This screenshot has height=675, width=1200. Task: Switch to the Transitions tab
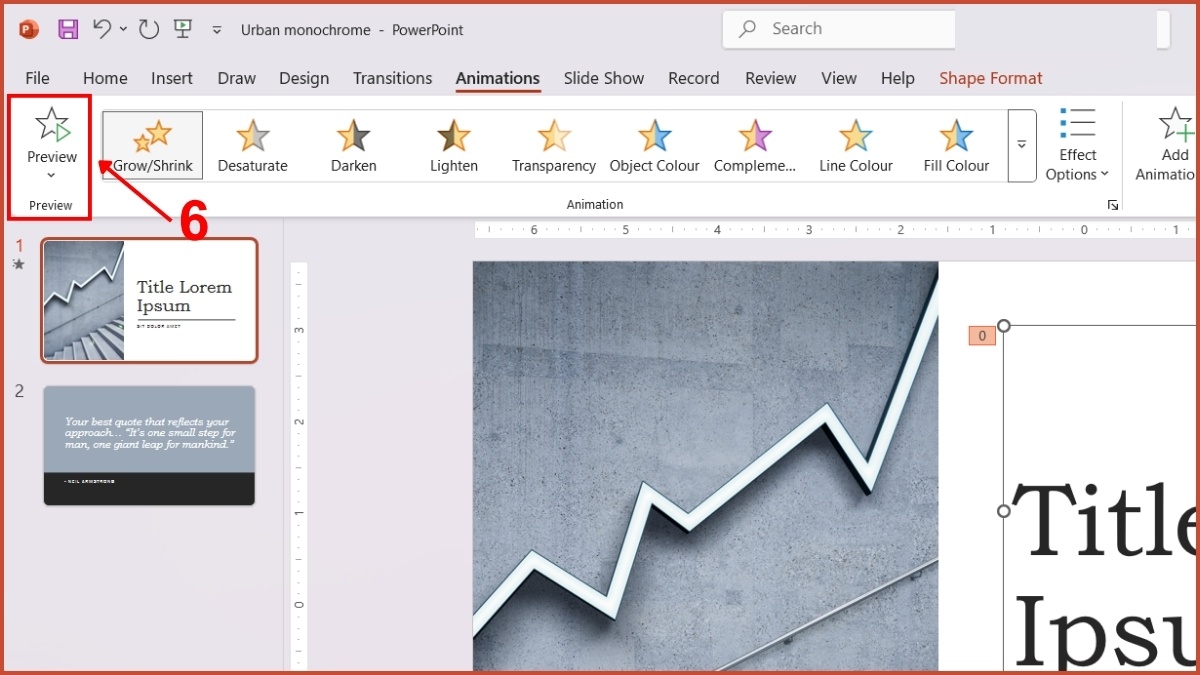(x=392, y=78)
